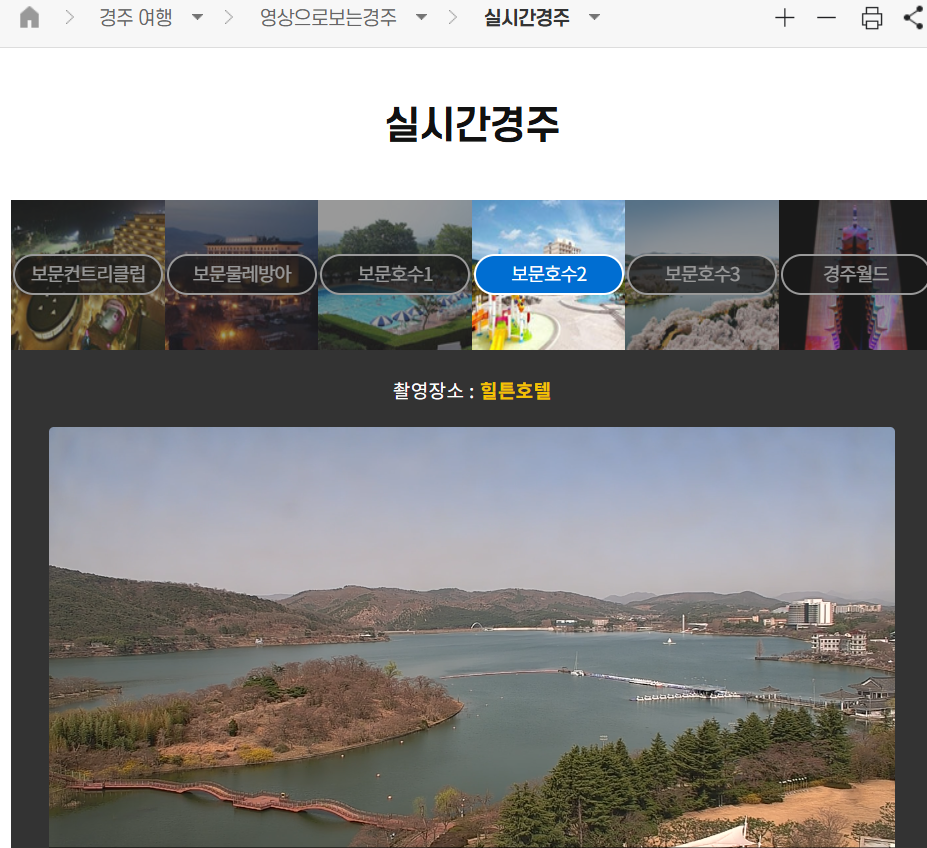927x848 pixels.
Task: Open the 영상으로보는경주 breadcrumb link
Action: (x=328, y=17)
